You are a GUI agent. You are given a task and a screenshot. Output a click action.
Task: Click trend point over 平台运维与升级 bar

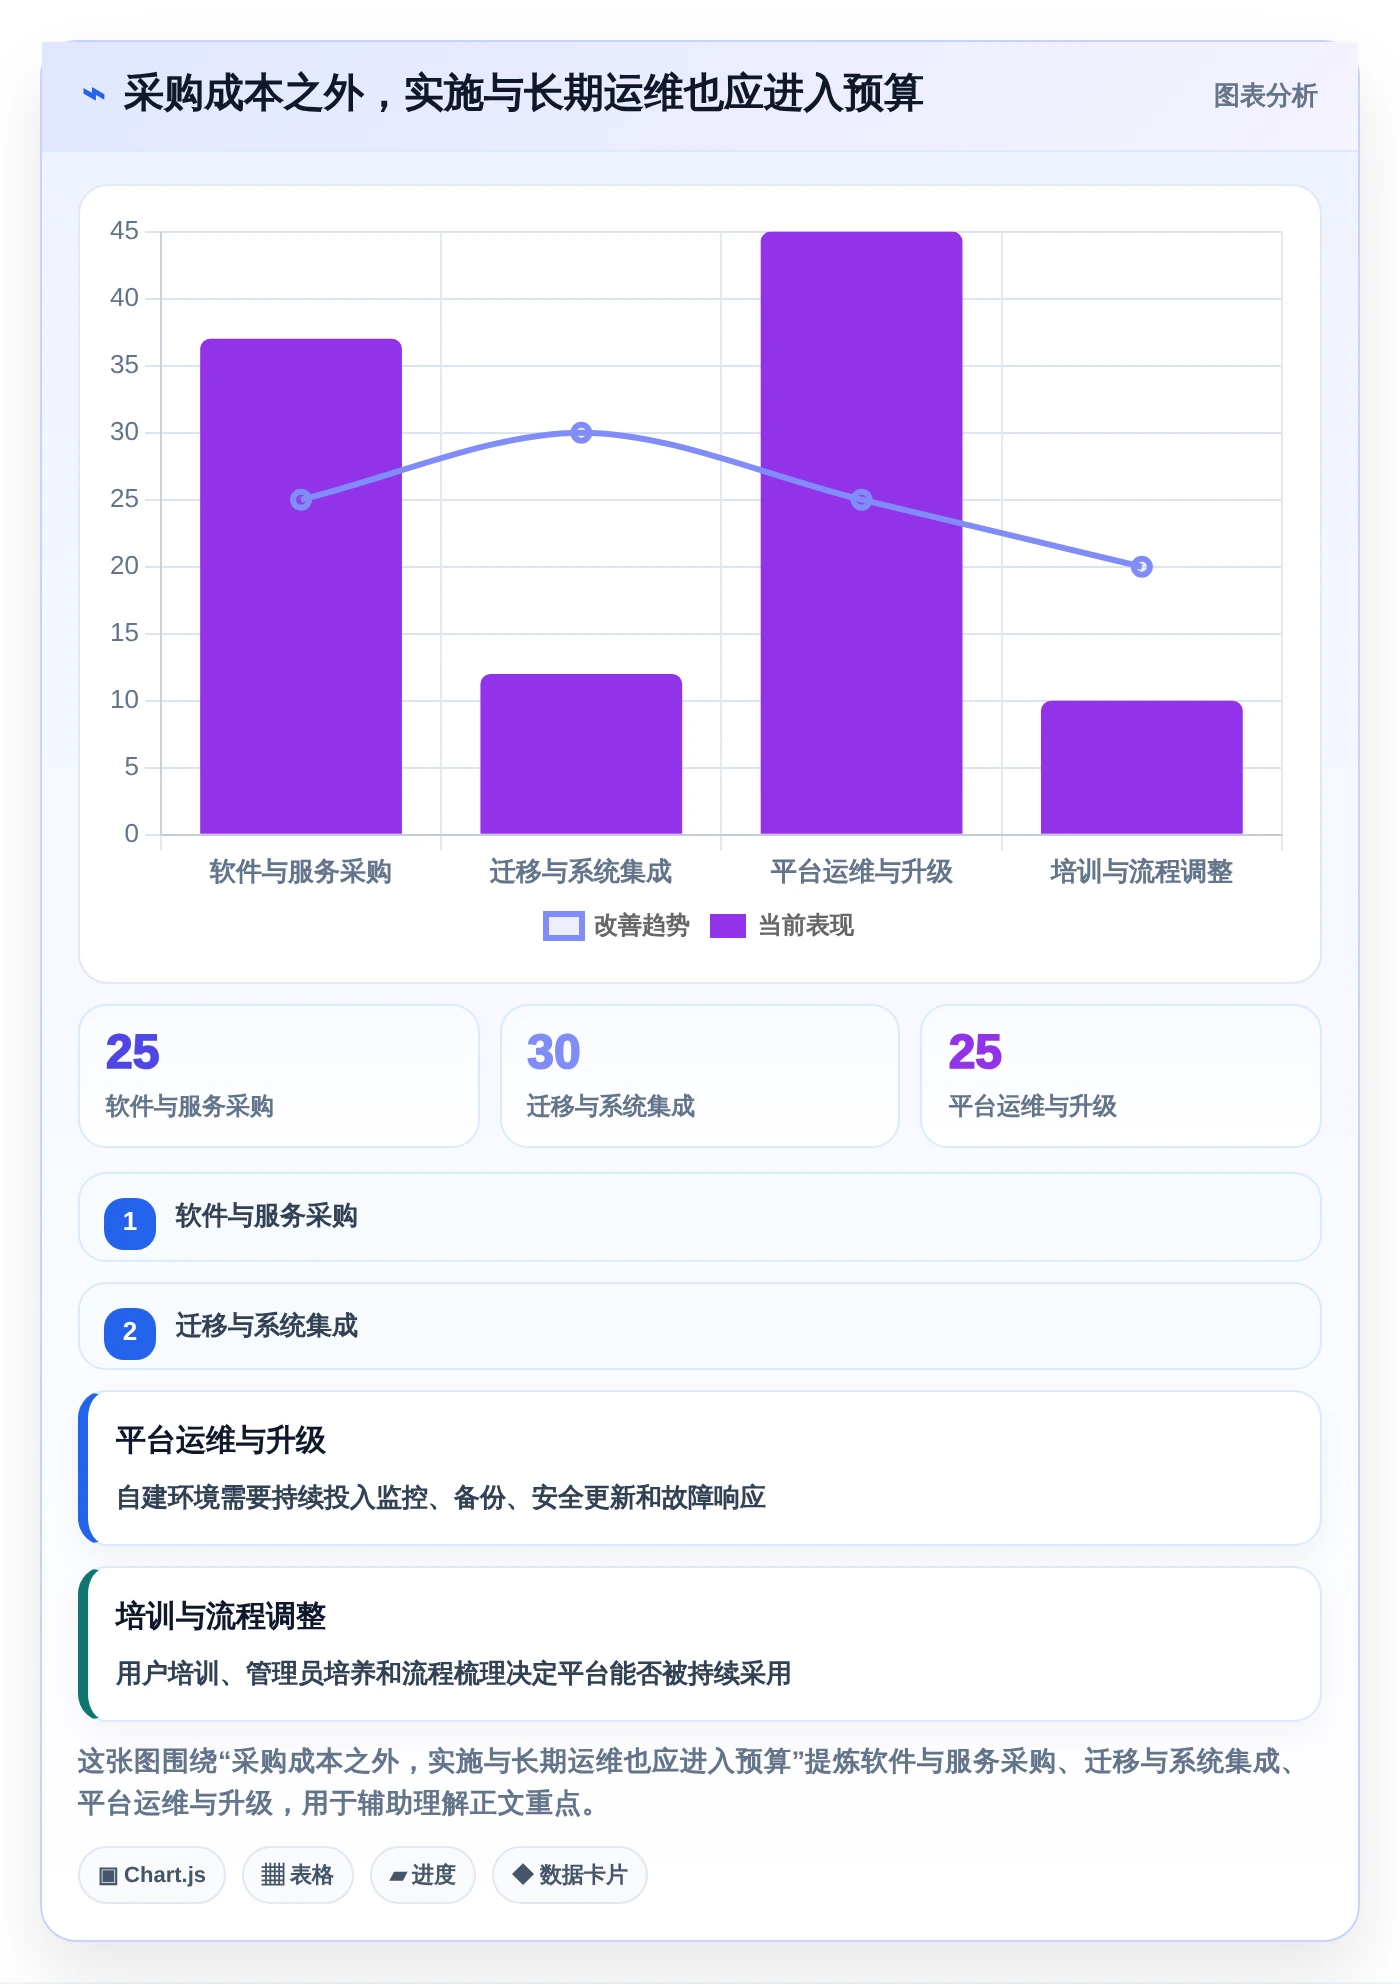(861, 500)
